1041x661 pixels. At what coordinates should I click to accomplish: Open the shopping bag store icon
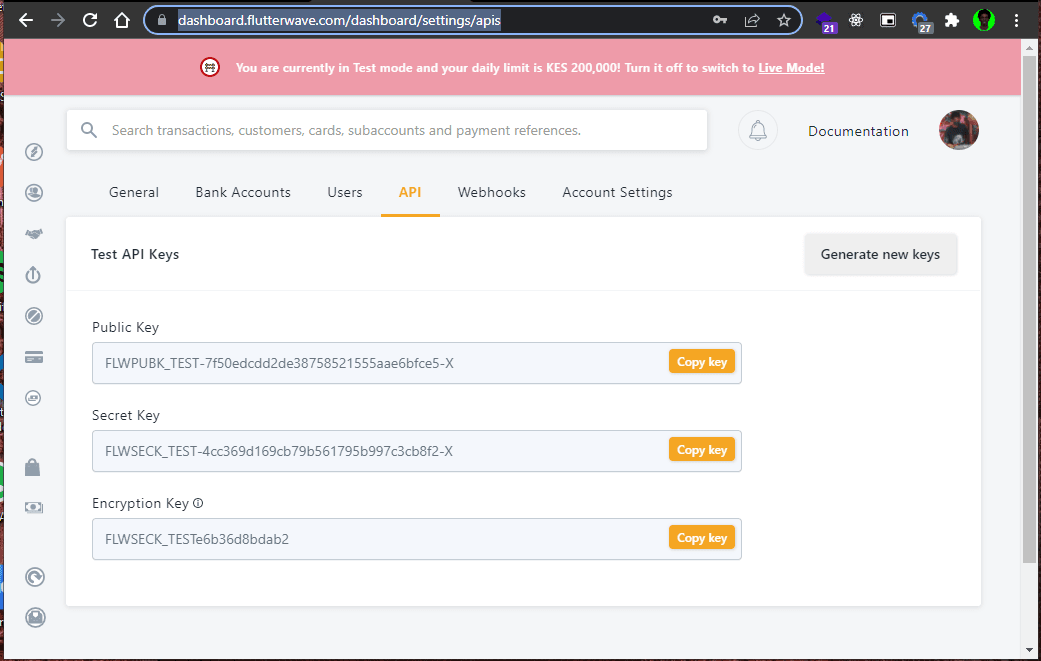(x=33, y=467)
